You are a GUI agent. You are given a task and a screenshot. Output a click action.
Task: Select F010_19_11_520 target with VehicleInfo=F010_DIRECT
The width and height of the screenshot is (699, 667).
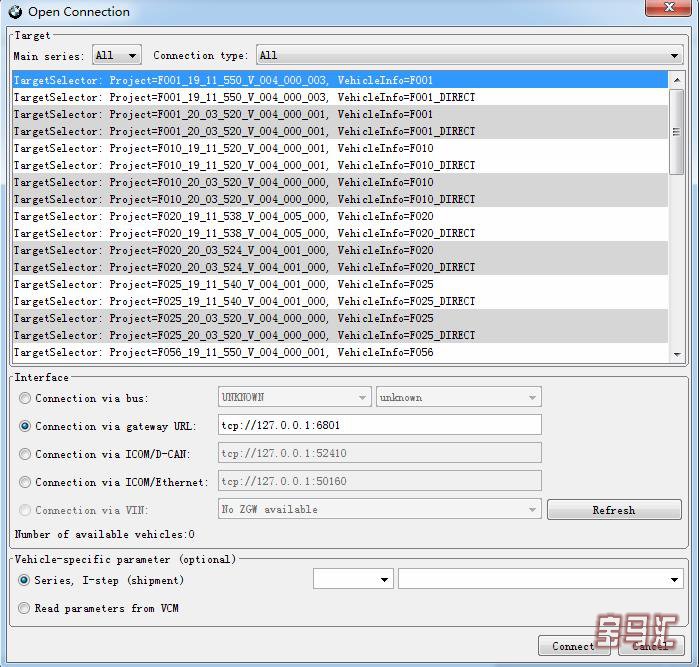340,165
